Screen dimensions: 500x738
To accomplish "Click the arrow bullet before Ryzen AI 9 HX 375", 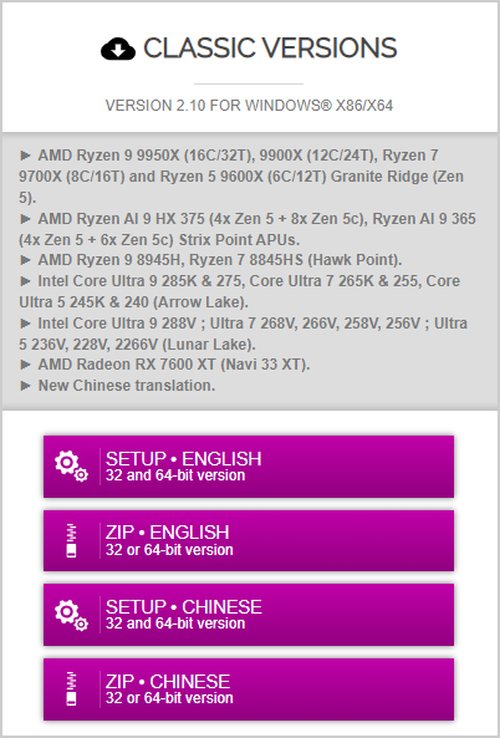I will (25, 218).
